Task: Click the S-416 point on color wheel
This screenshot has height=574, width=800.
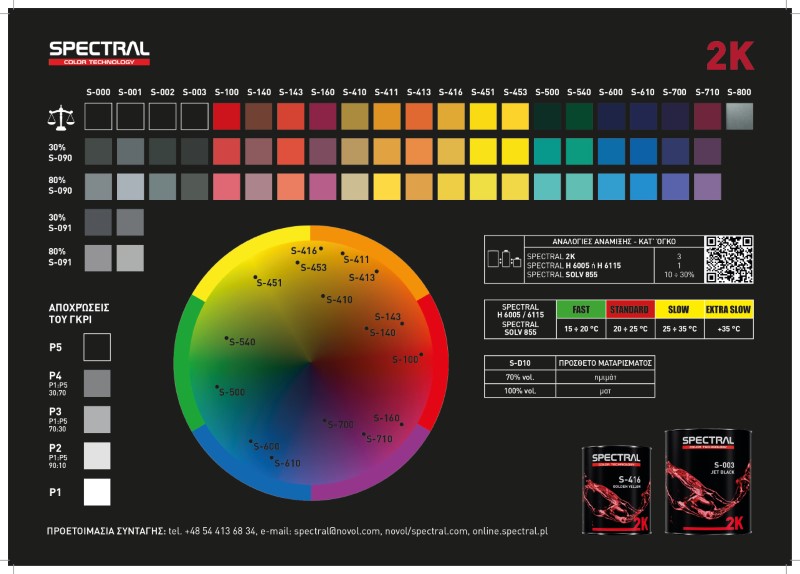Action: tap(321, 249)
